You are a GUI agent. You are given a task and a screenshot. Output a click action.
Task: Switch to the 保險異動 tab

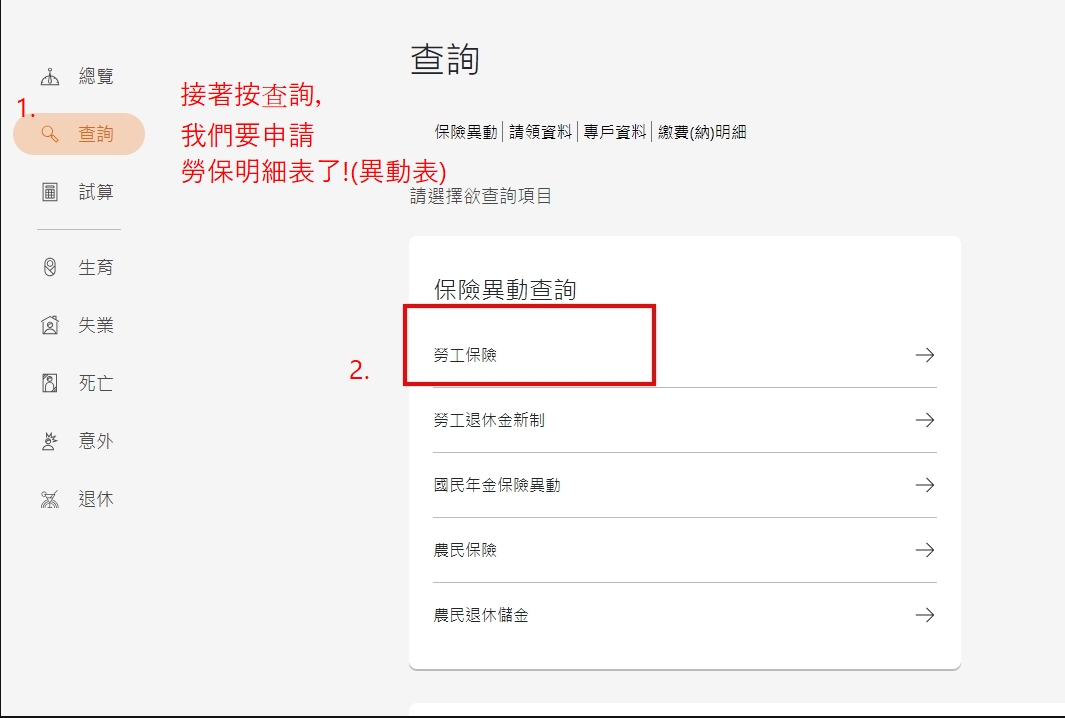pyautogui.click(x=466, y=132)
